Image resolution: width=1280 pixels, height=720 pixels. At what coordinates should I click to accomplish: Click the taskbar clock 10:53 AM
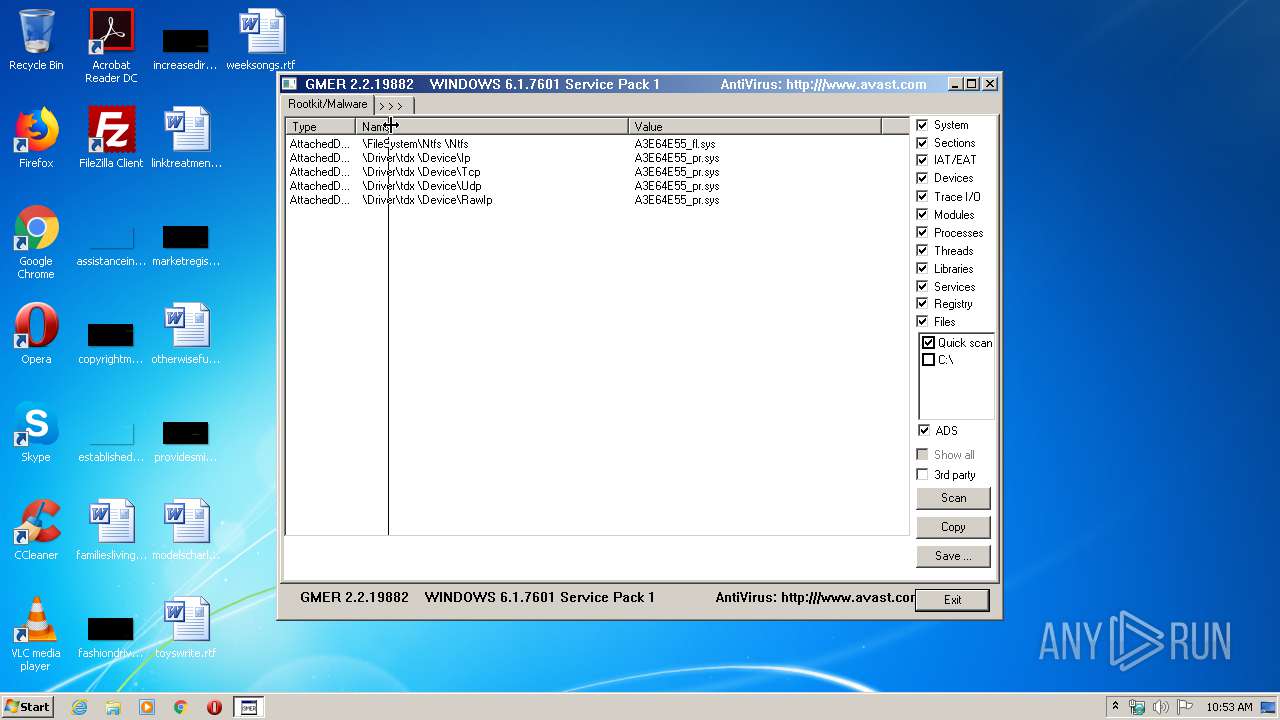1229,707
